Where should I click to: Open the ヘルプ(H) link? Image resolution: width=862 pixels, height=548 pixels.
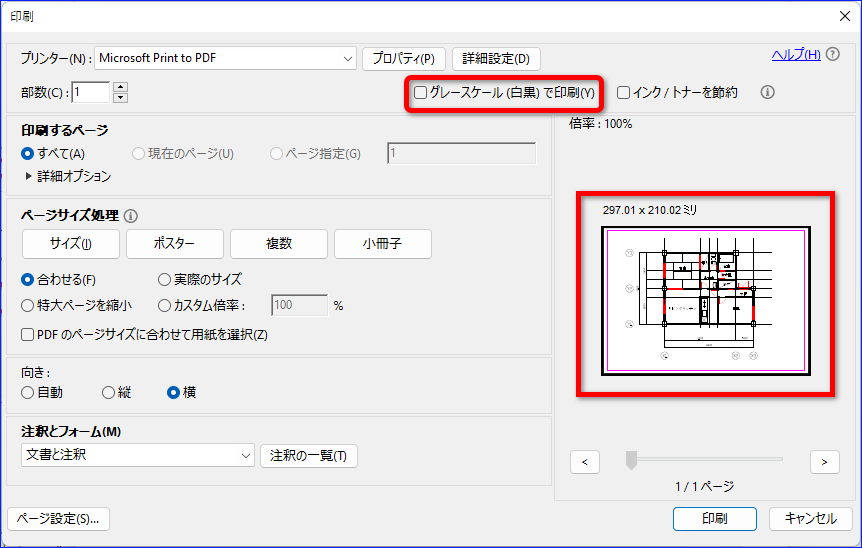[796, 54]
